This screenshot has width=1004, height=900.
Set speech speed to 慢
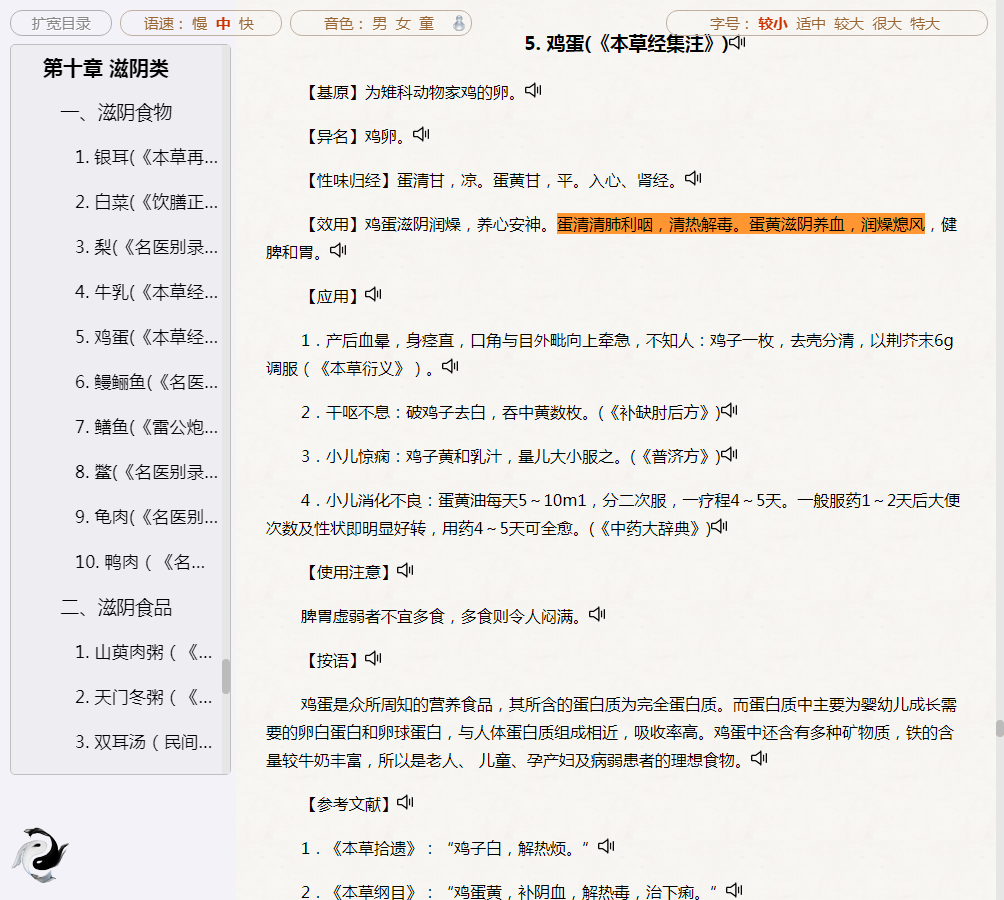tap(200, 23)
